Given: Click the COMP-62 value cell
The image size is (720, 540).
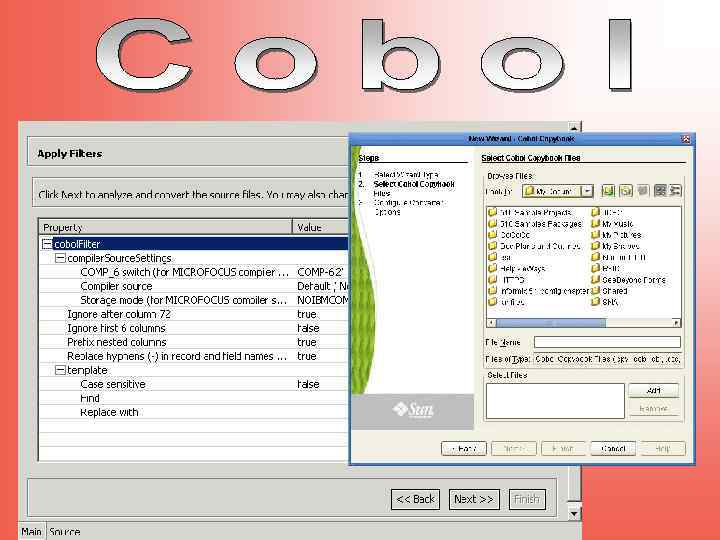Looking at the screenshot, I should click(320, 272).
